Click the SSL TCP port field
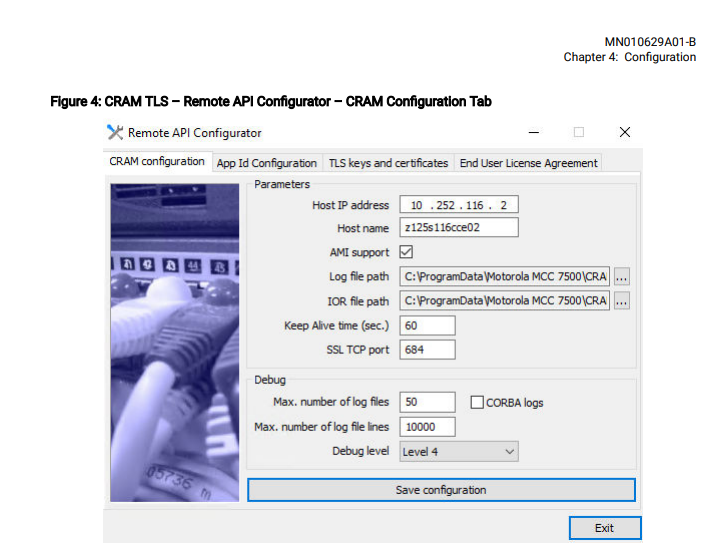Viewport: 722px width, 550px height. (x=427, y=350)
